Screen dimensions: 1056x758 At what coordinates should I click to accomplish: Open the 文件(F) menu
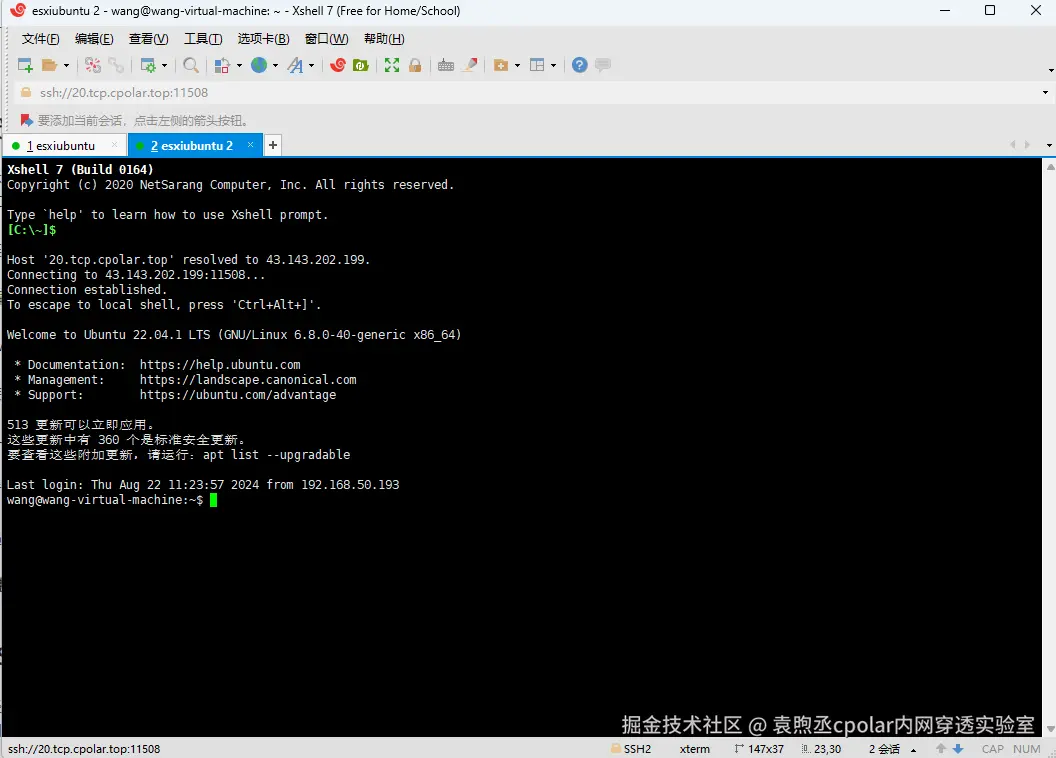click(x=40, y=39)
